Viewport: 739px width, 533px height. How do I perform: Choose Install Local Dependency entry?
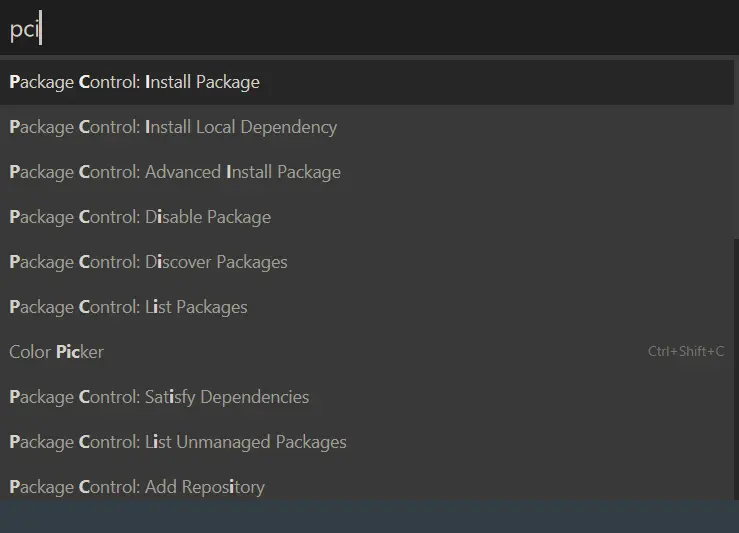(173, 127)
